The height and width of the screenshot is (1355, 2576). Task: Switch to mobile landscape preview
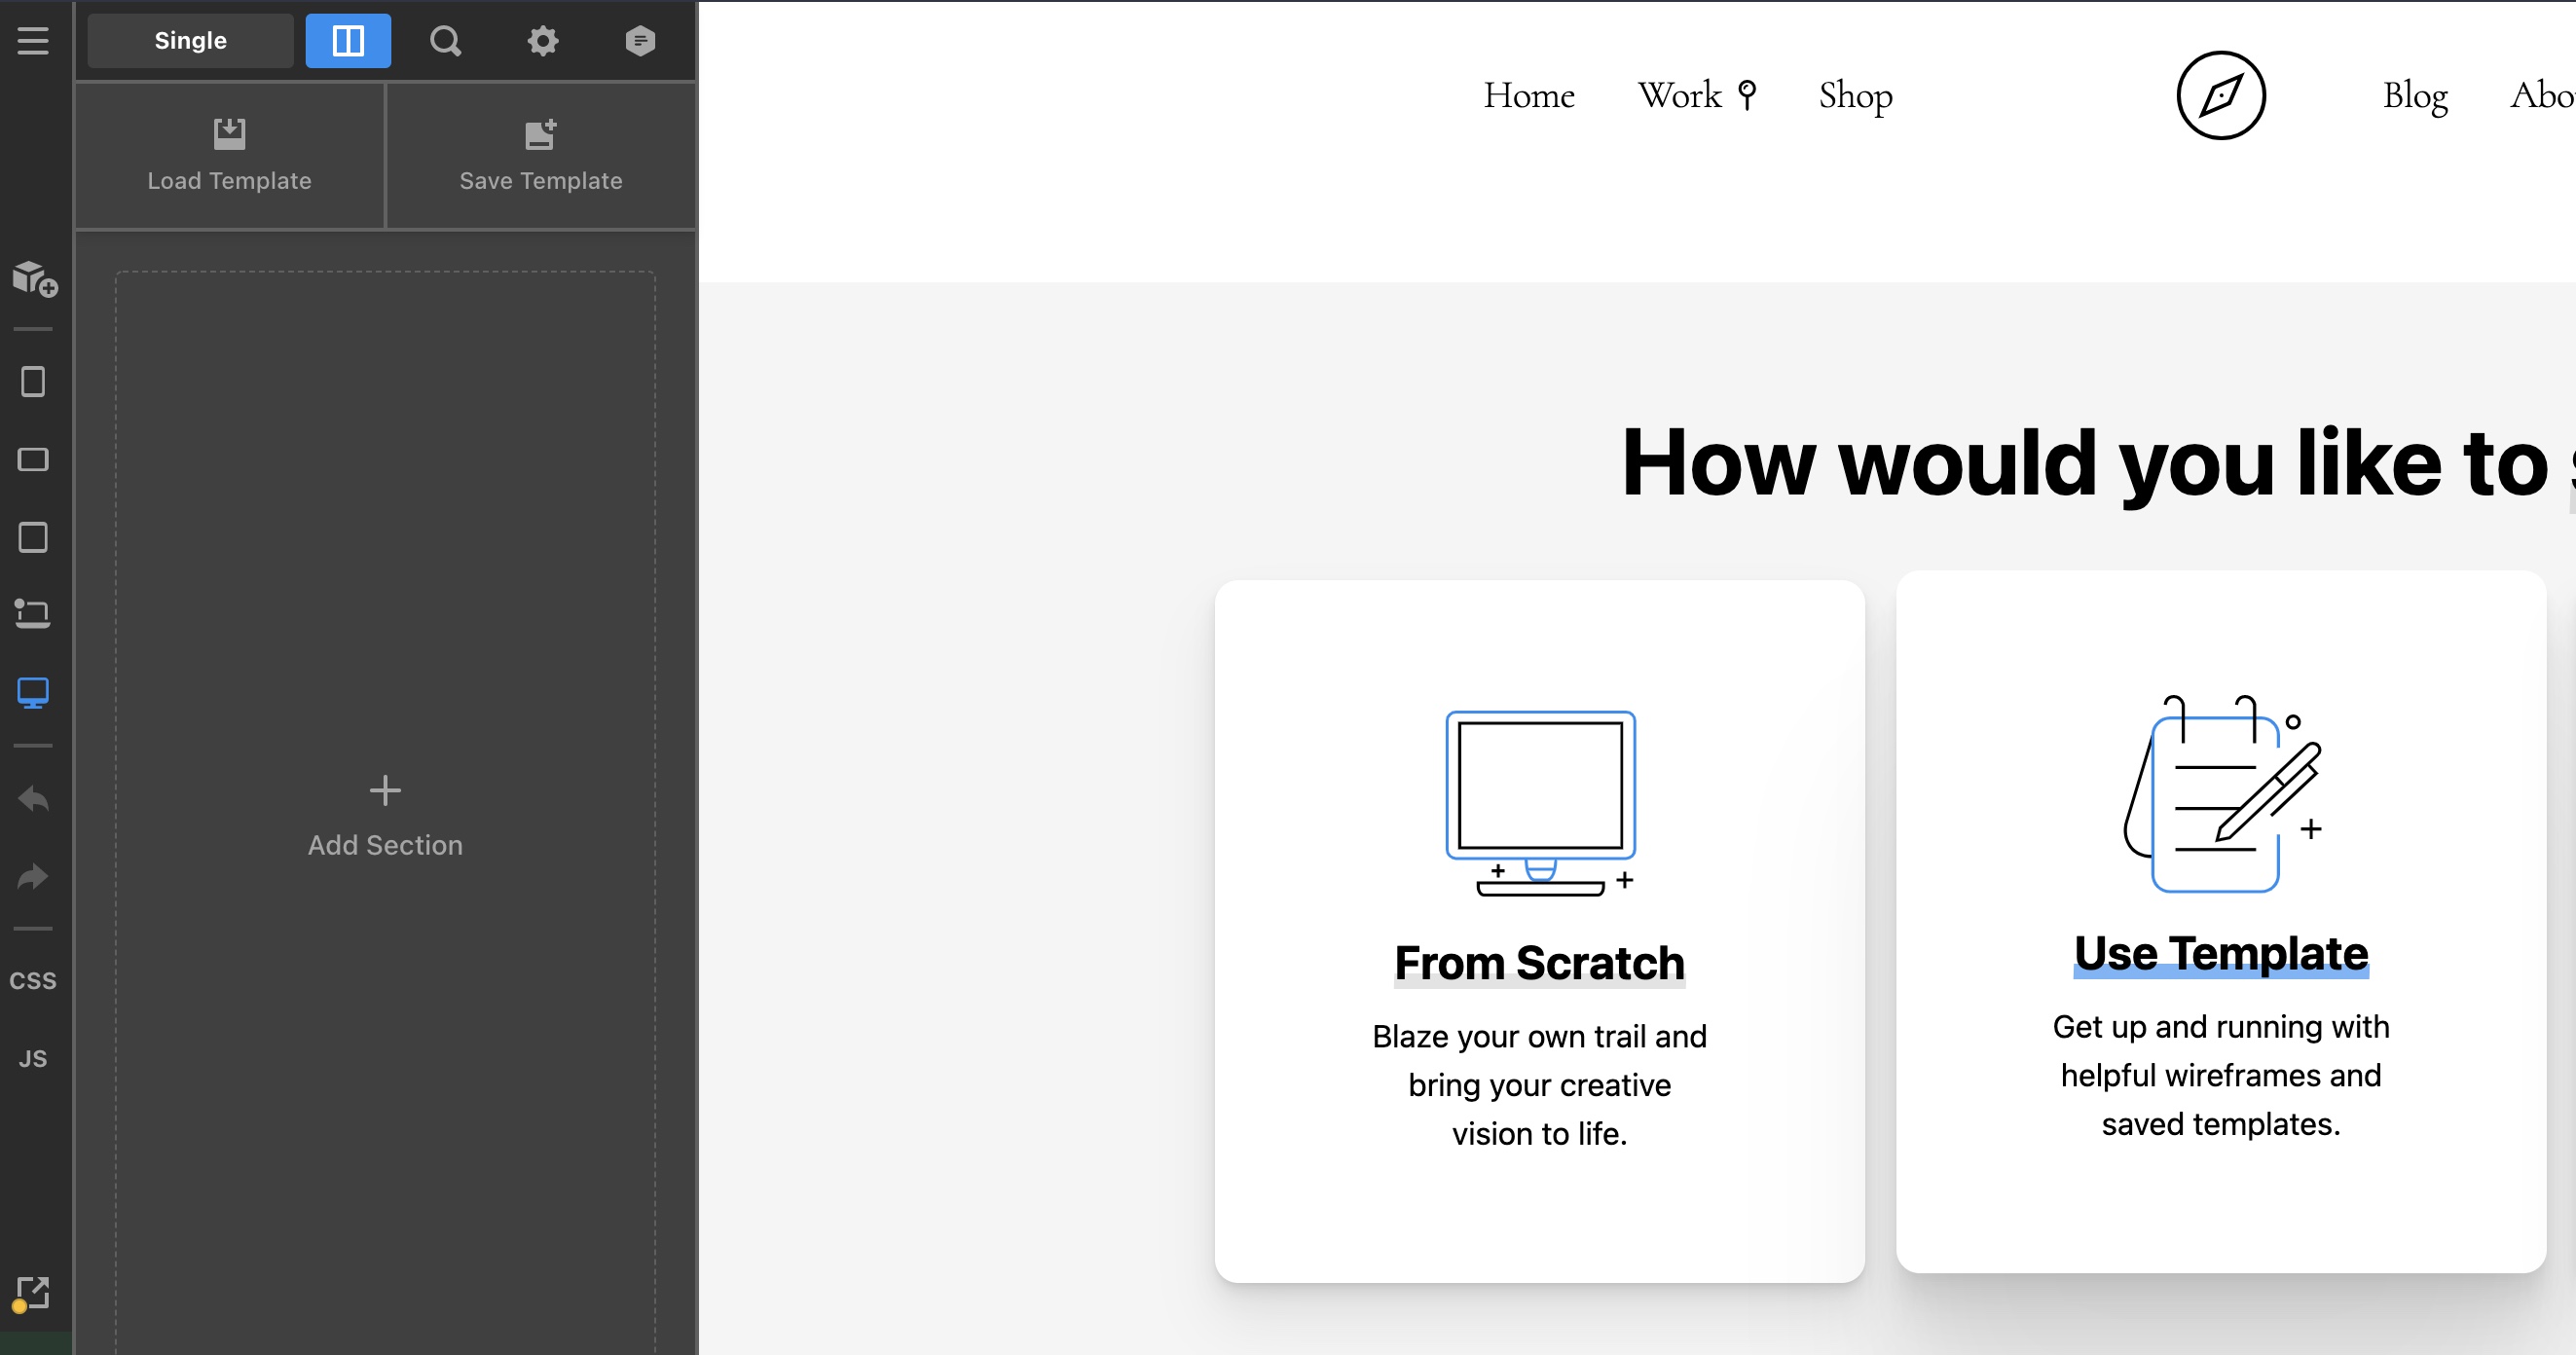point(33,460)
